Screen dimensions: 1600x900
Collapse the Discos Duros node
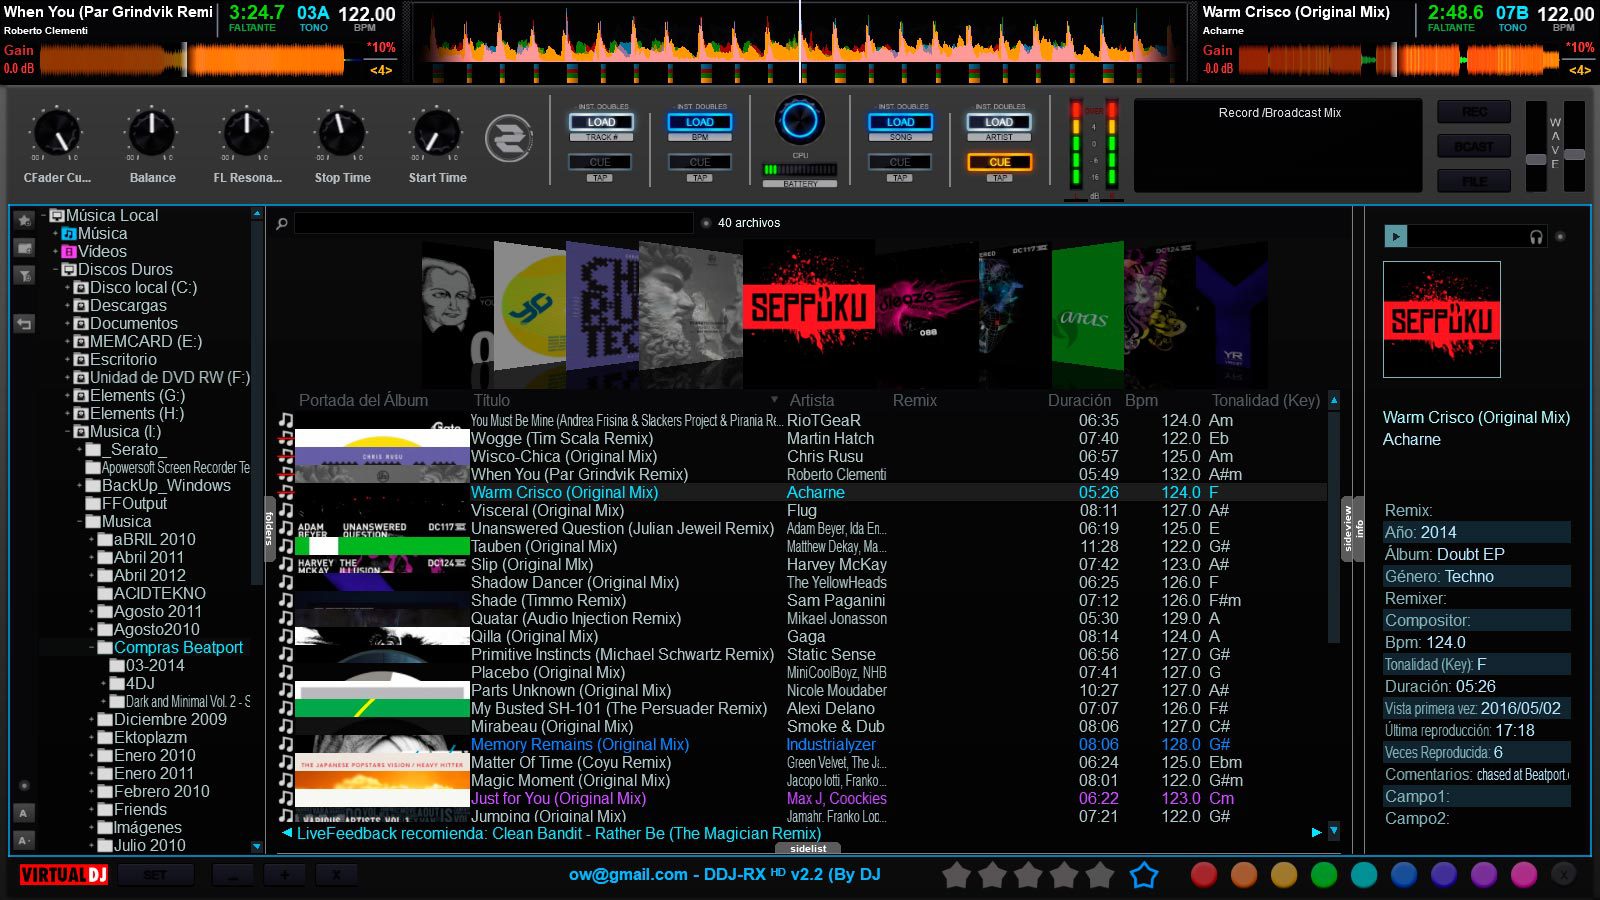click(56, 270)
